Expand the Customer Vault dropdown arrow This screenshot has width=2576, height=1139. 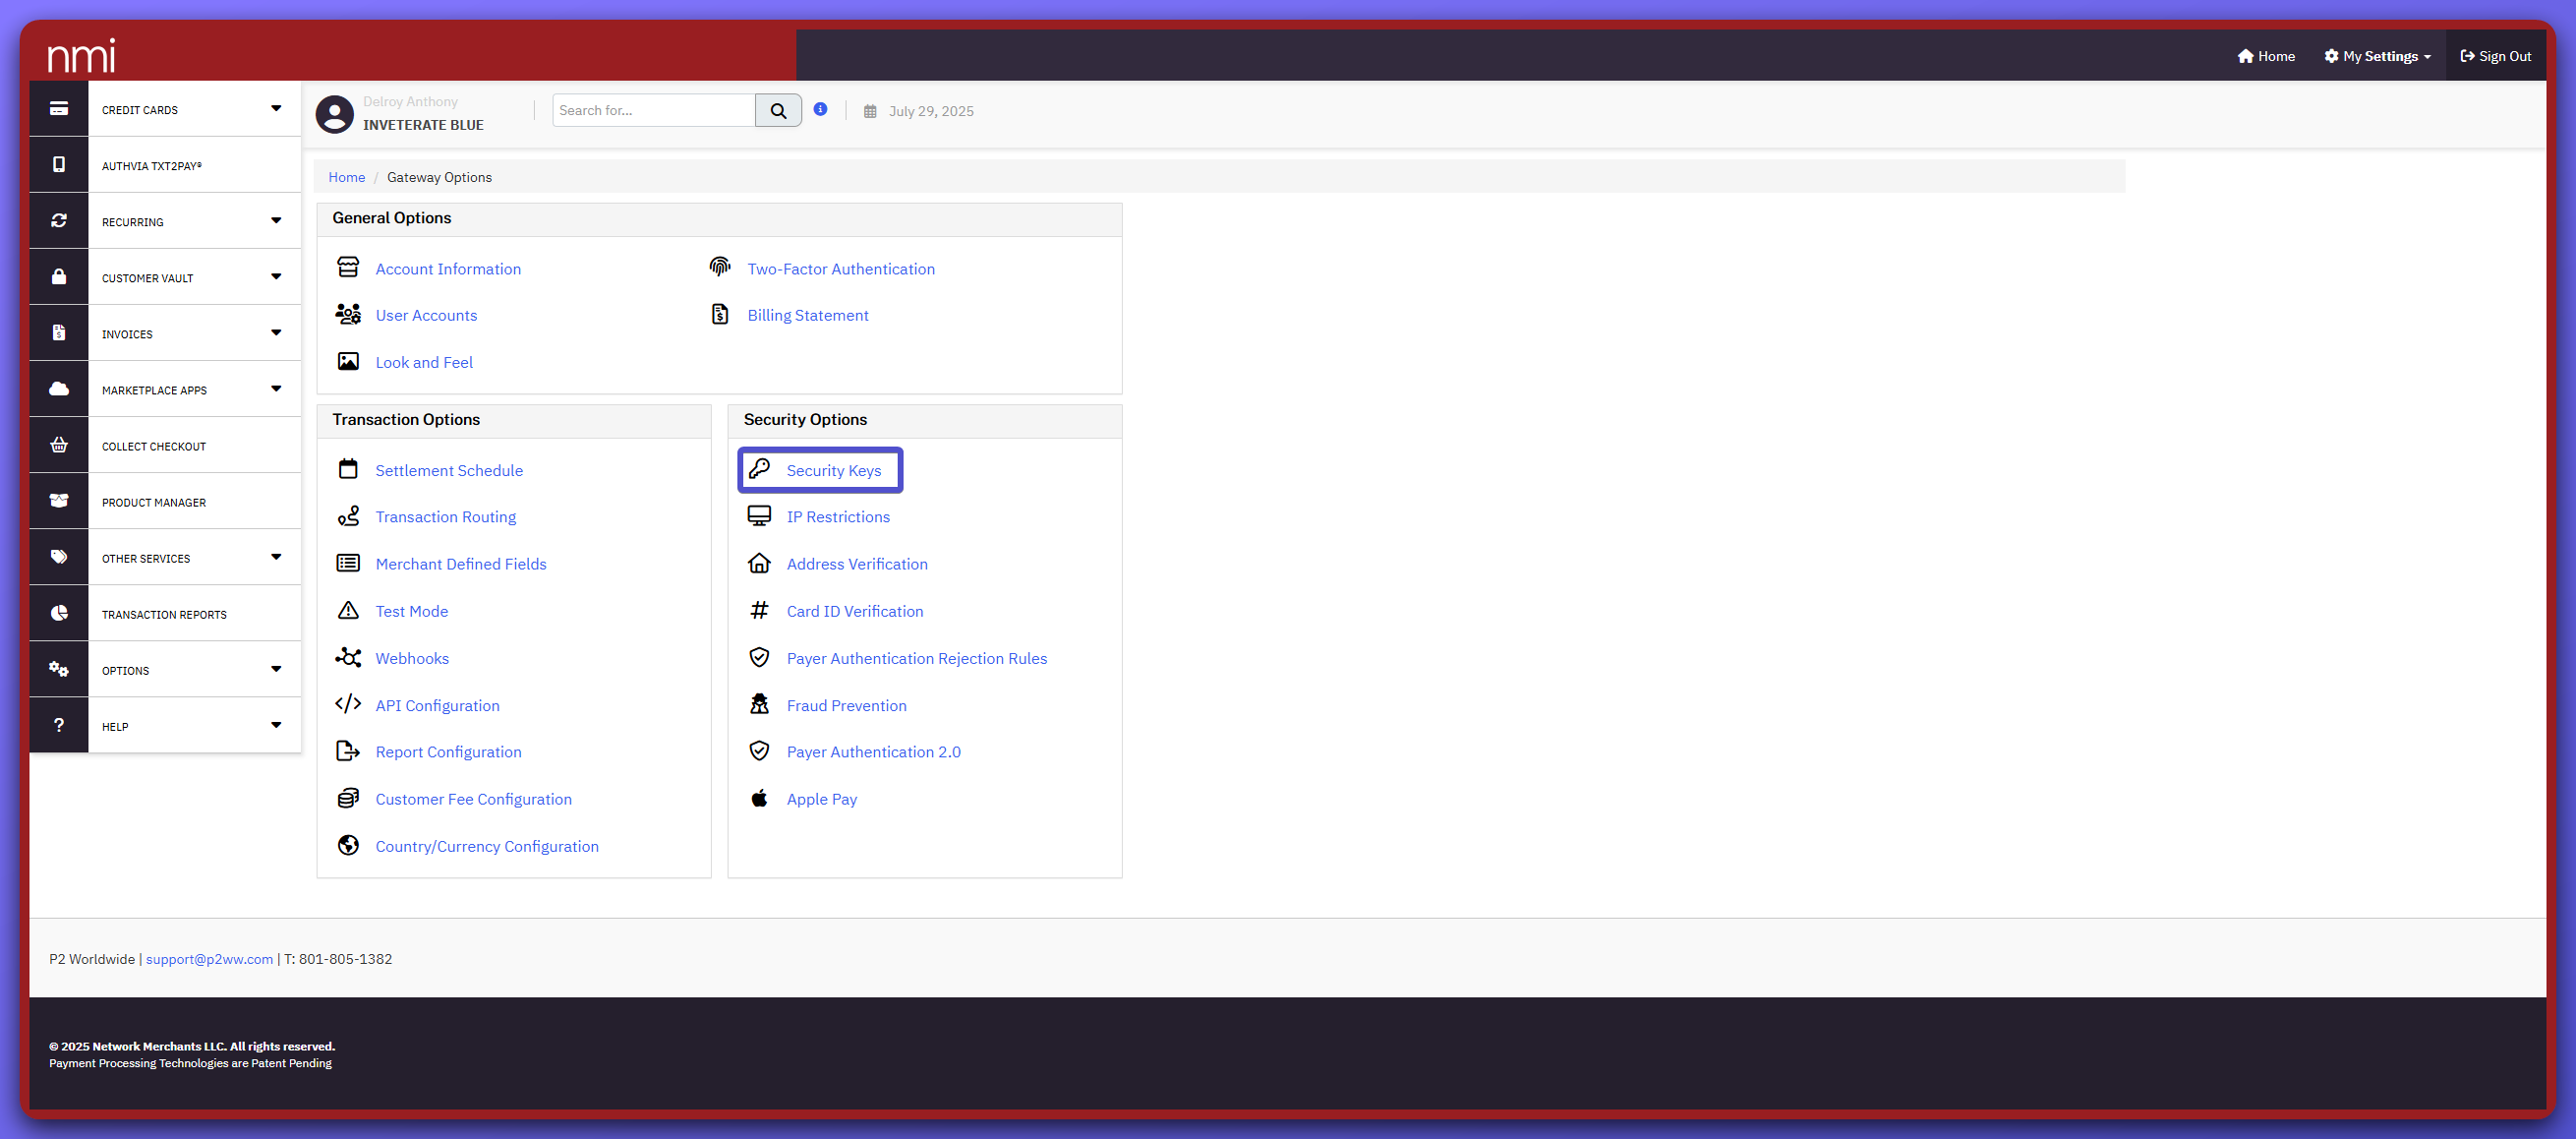[x=276, y=276]
